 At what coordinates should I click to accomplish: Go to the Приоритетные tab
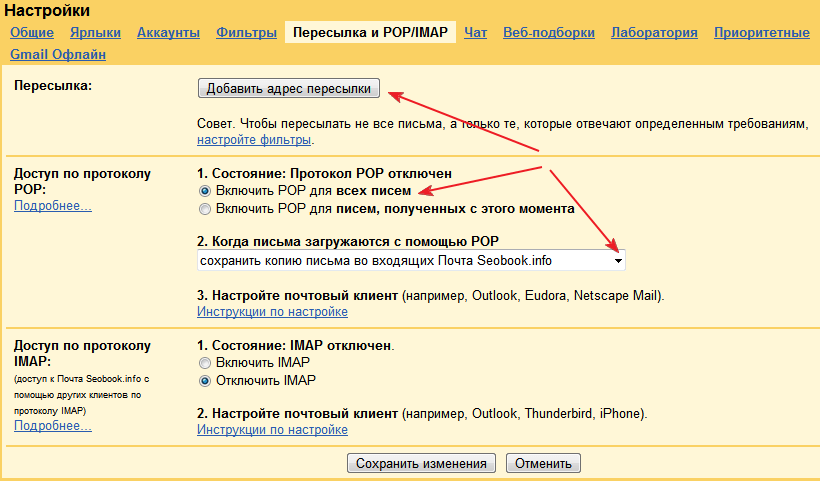click(762, 32)
